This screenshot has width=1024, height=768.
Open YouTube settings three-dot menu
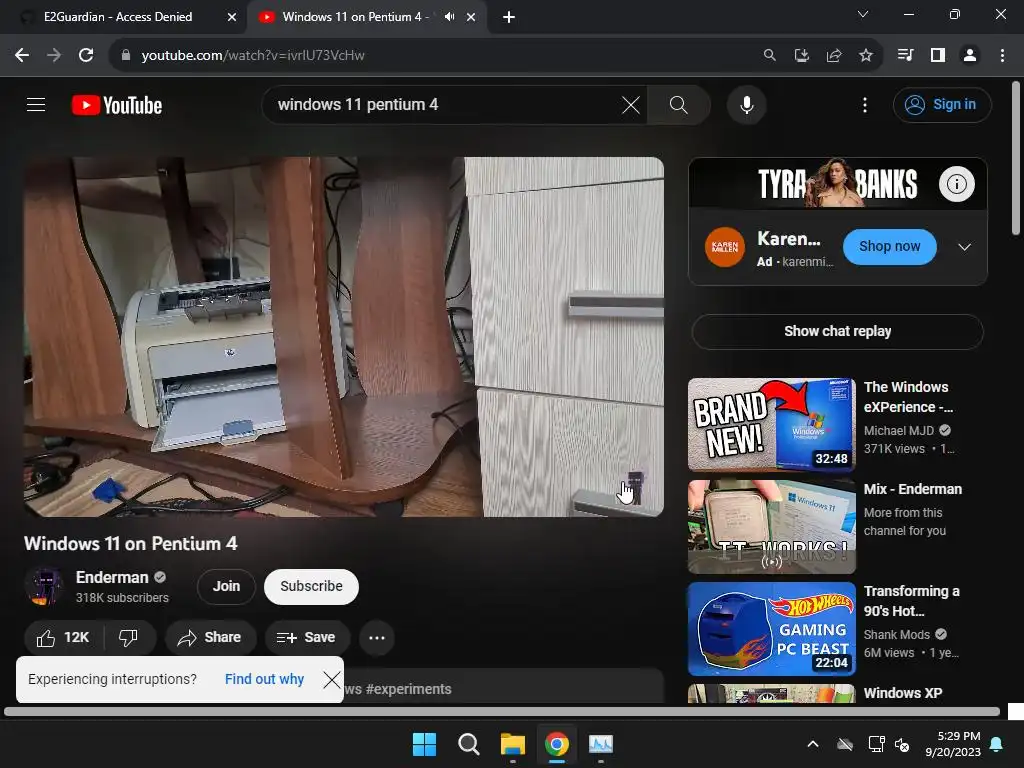point(865,104)
